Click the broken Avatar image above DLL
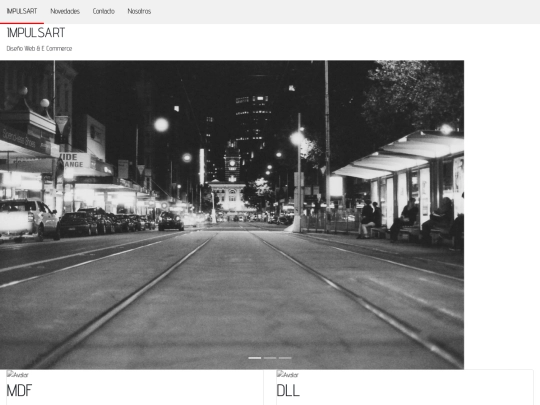The image size is (540, 405). pyautogui.click(x=288, y=374)
